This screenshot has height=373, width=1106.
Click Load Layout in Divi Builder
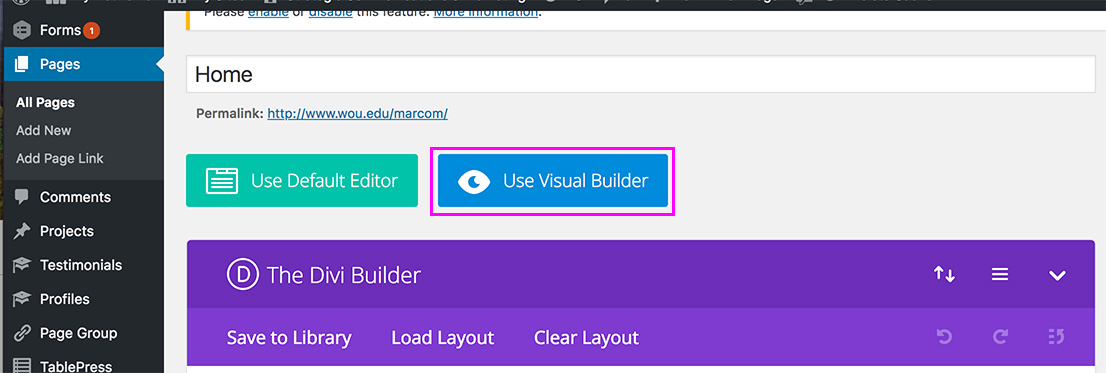pyautogui.click(x=443, y=338)
